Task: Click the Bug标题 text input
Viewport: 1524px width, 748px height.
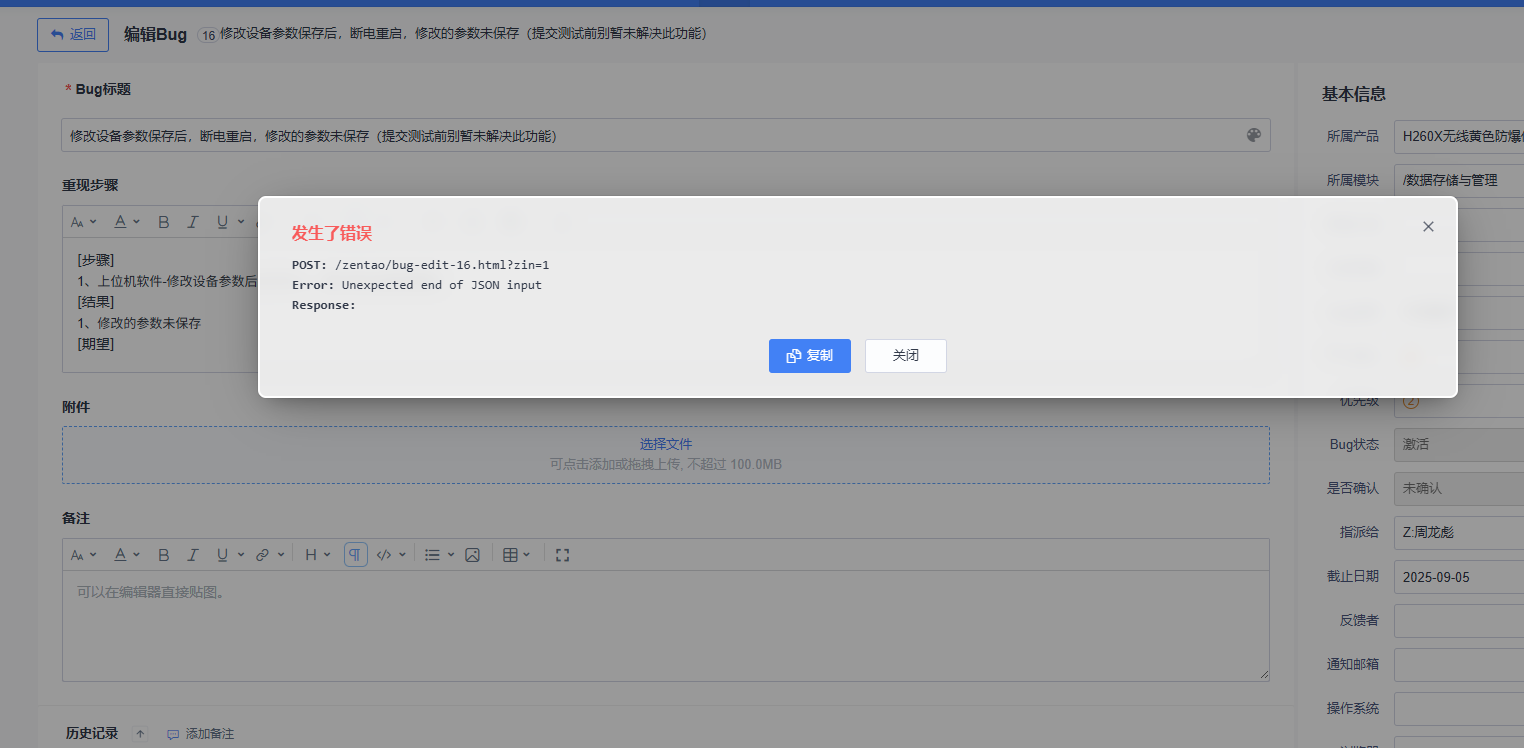Action: pyautogui.click(x=666, y=136)
